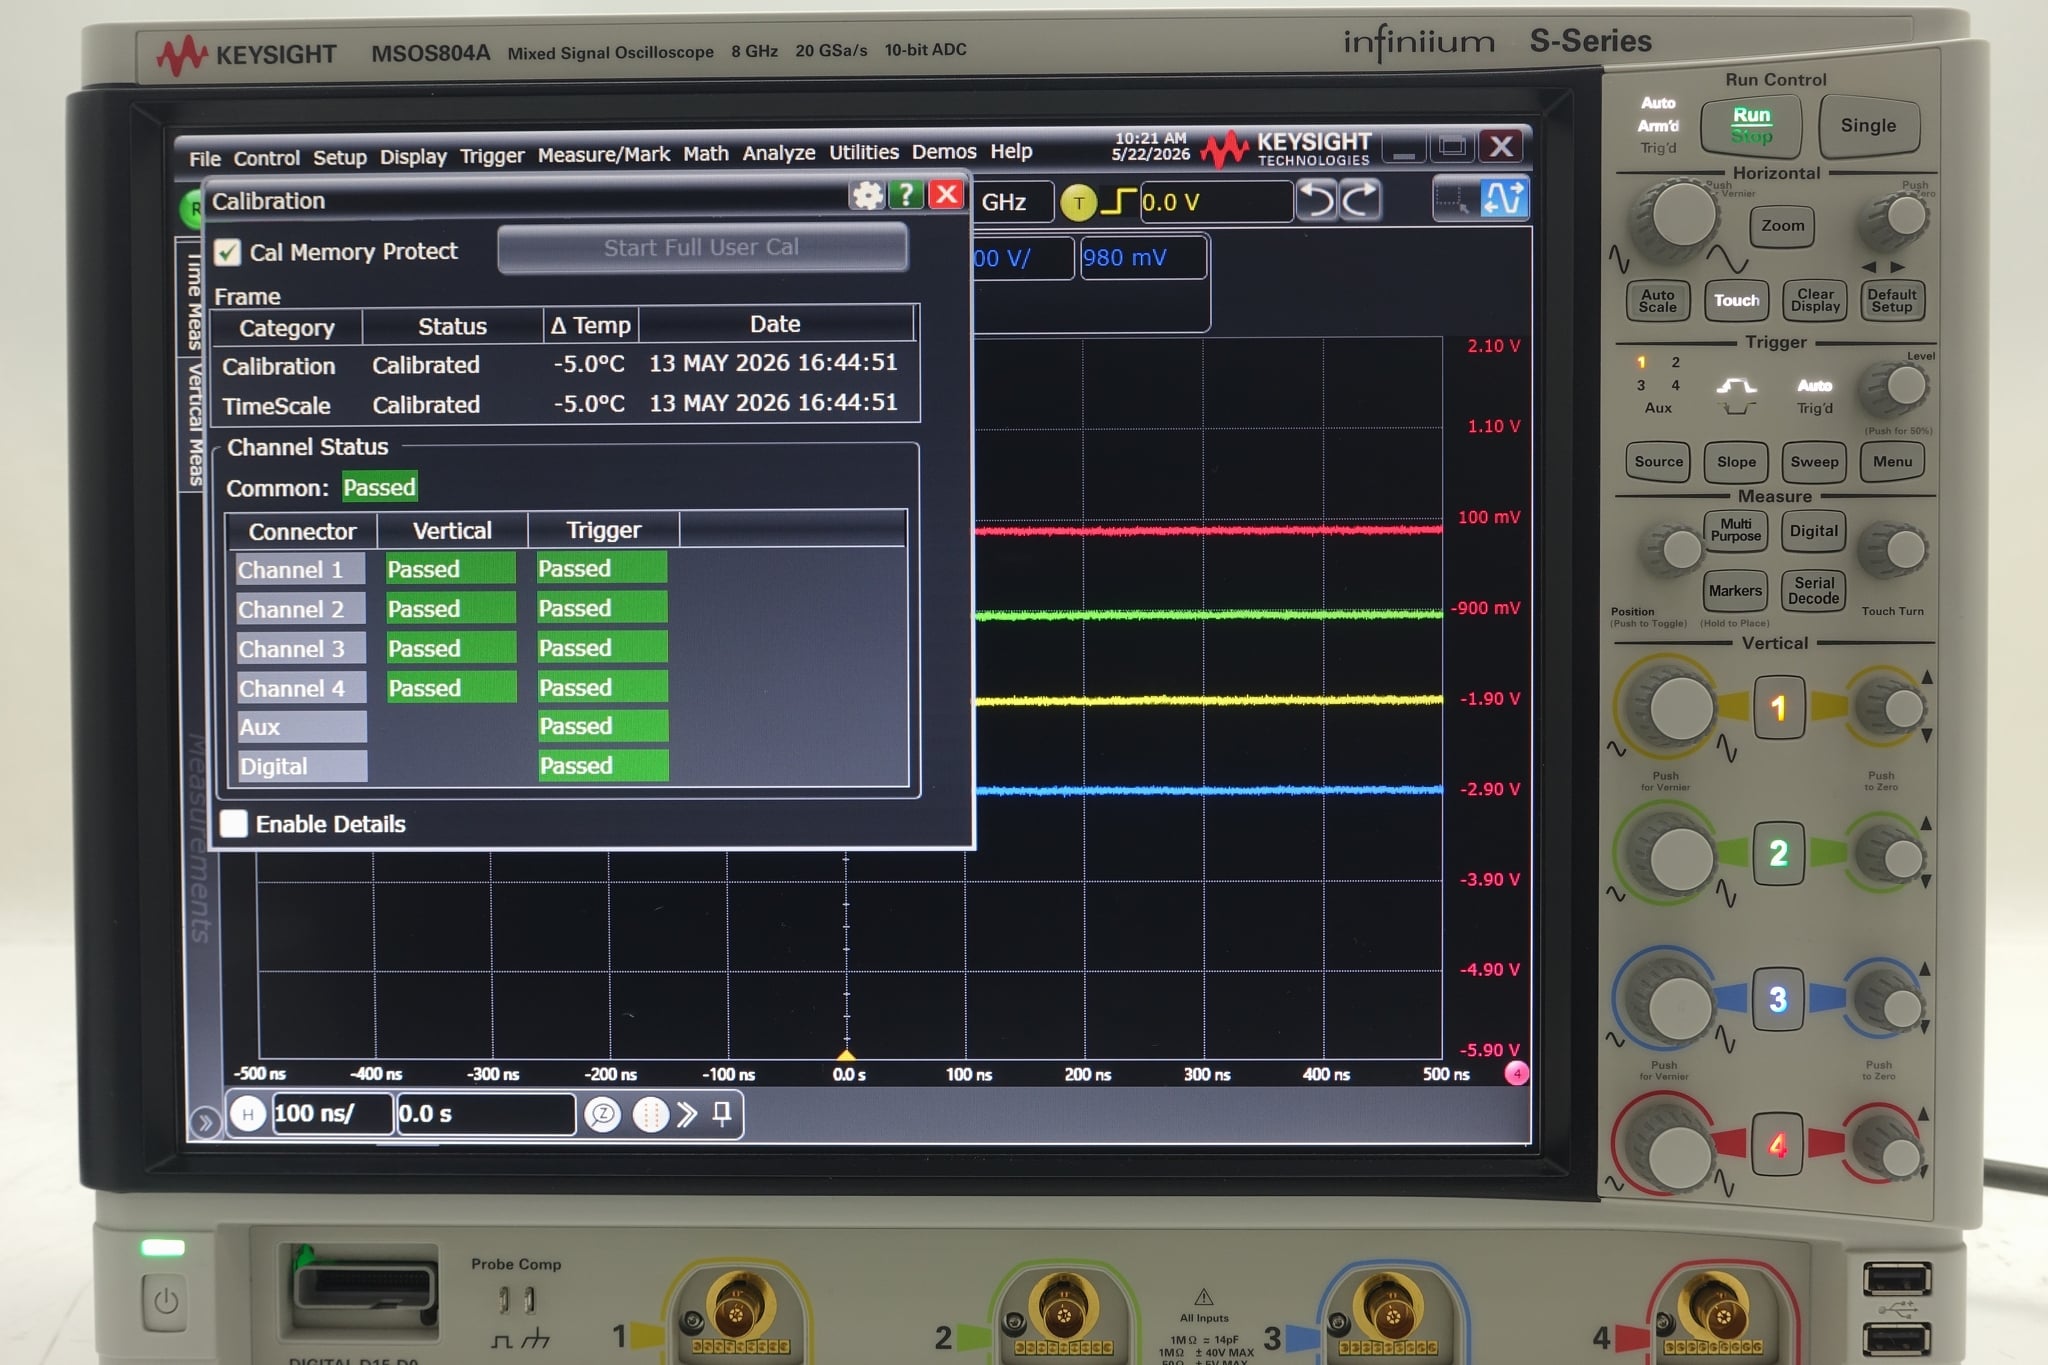Viewport: 2048px width, 1365px height.
Task: Toggle Cal Memory Protect checkbox
Action: [x=228, y=252]
